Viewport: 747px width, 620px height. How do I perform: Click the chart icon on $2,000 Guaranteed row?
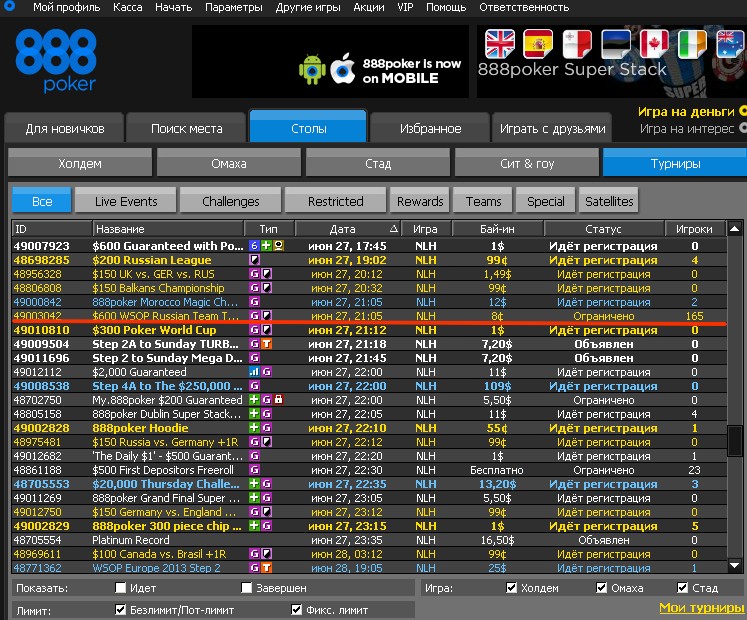click(254, 372)
